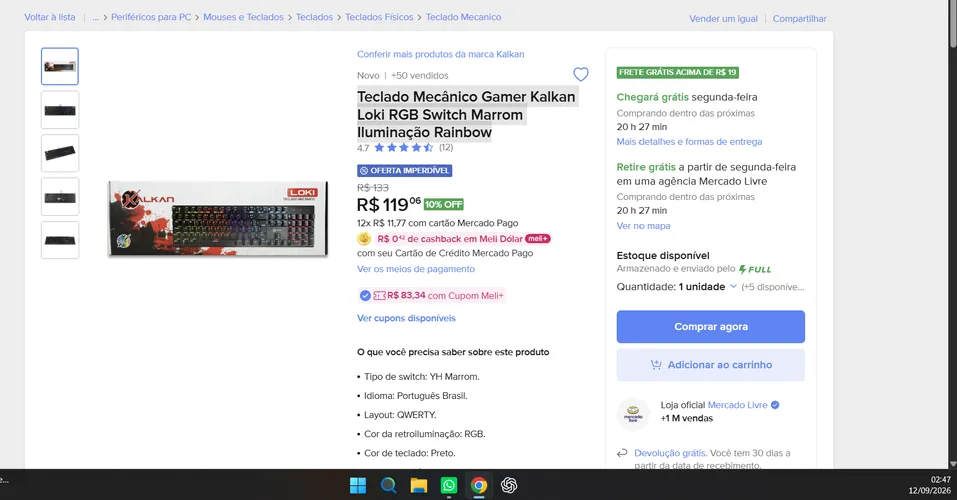This screenshot has width=957, height=500.
Task: Click the text 'Idioma: Português Brasil.'
Action: click(416, 396)
